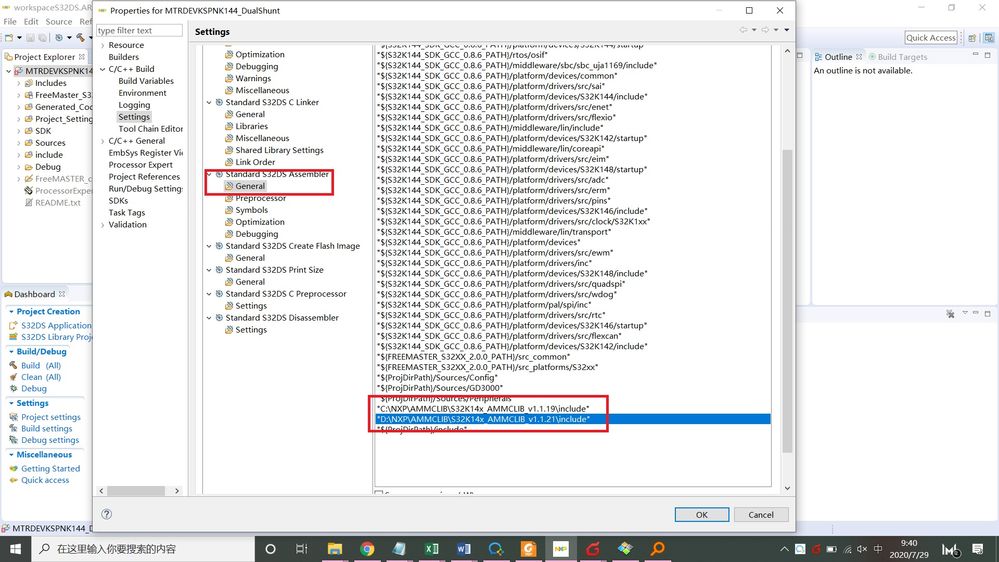Click the Build hammer toolbar icon
999x562 pixels.
80,38
